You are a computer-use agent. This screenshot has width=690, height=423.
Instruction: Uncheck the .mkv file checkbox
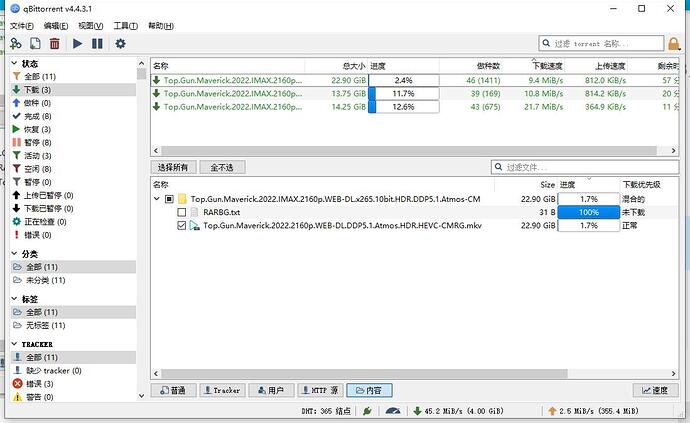click(181, 225)
